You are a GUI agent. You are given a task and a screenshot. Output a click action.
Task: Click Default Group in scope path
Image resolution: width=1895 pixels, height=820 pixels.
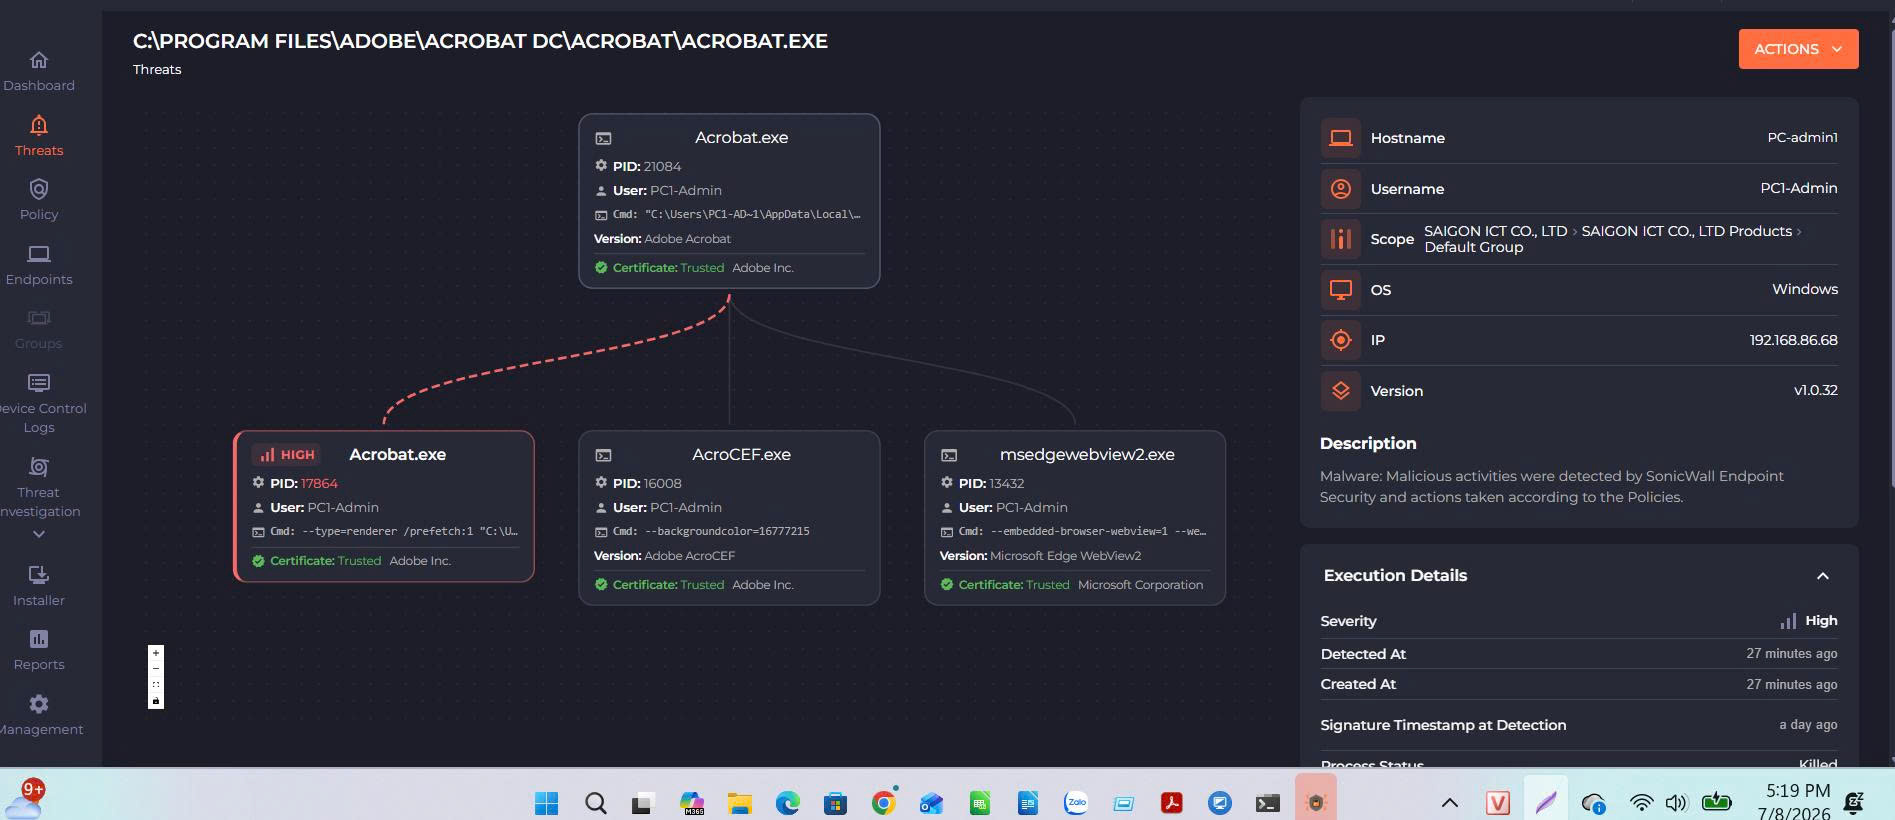[1473, 247]
